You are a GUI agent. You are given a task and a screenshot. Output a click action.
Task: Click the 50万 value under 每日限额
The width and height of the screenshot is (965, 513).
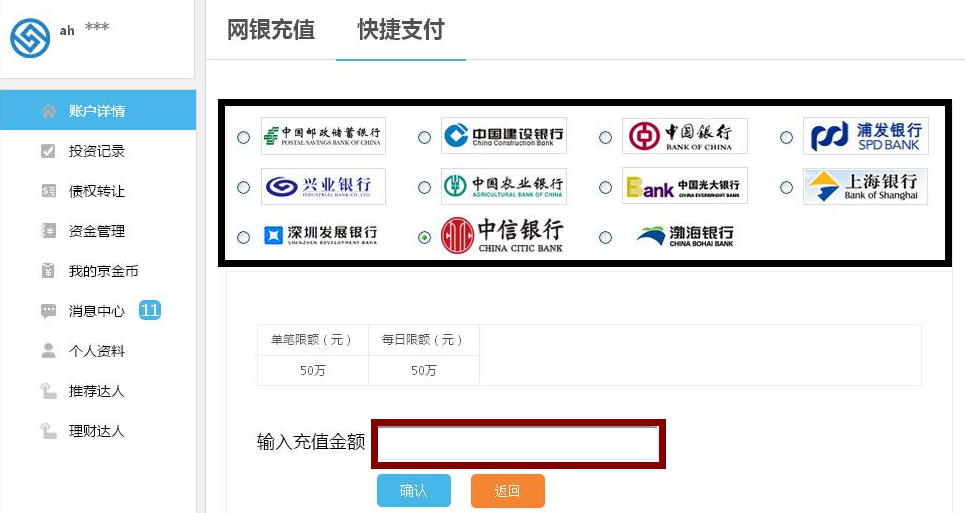click(x=423, y=370)
